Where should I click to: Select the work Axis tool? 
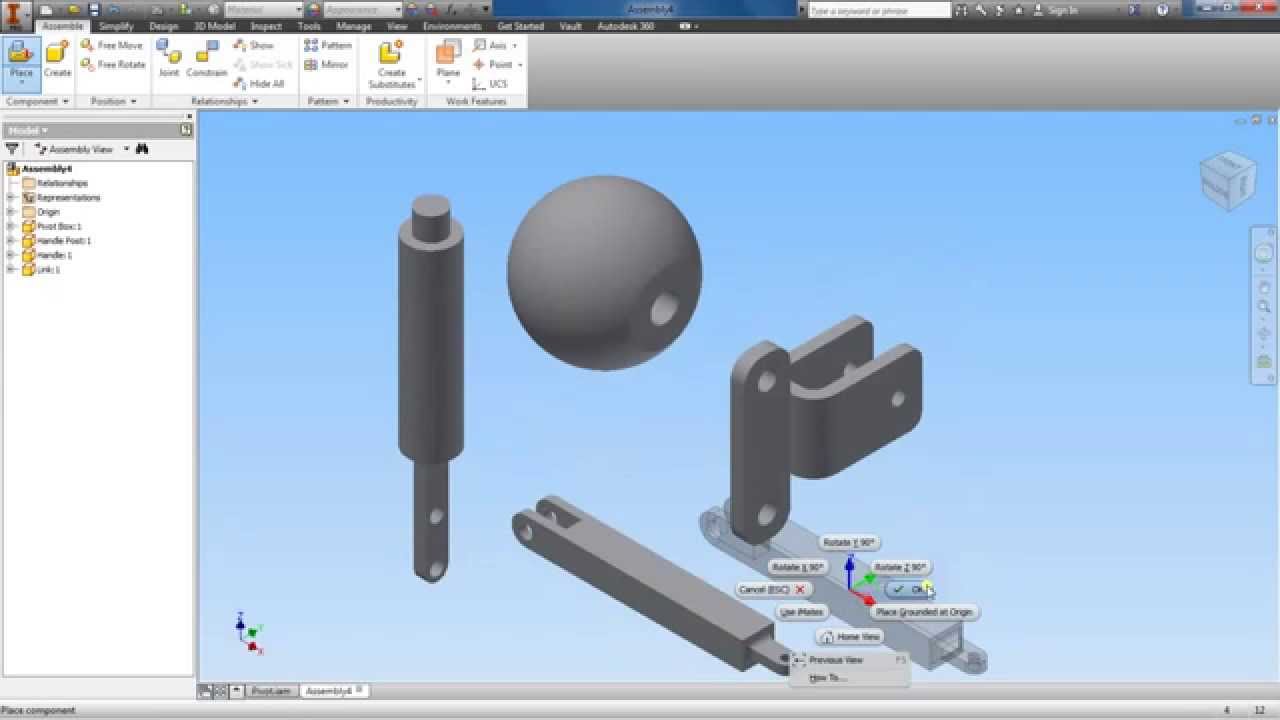click(x=494, y=45)
